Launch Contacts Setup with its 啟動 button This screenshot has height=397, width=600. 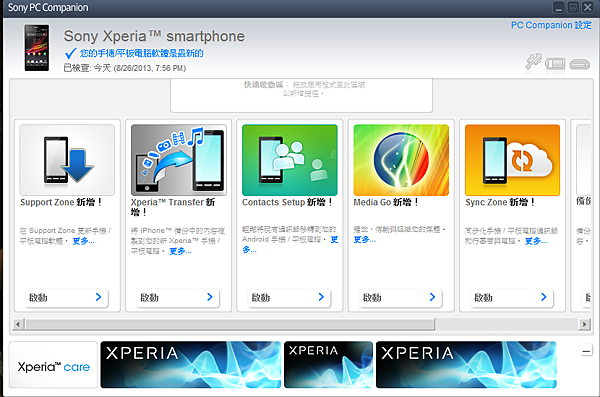289,297
